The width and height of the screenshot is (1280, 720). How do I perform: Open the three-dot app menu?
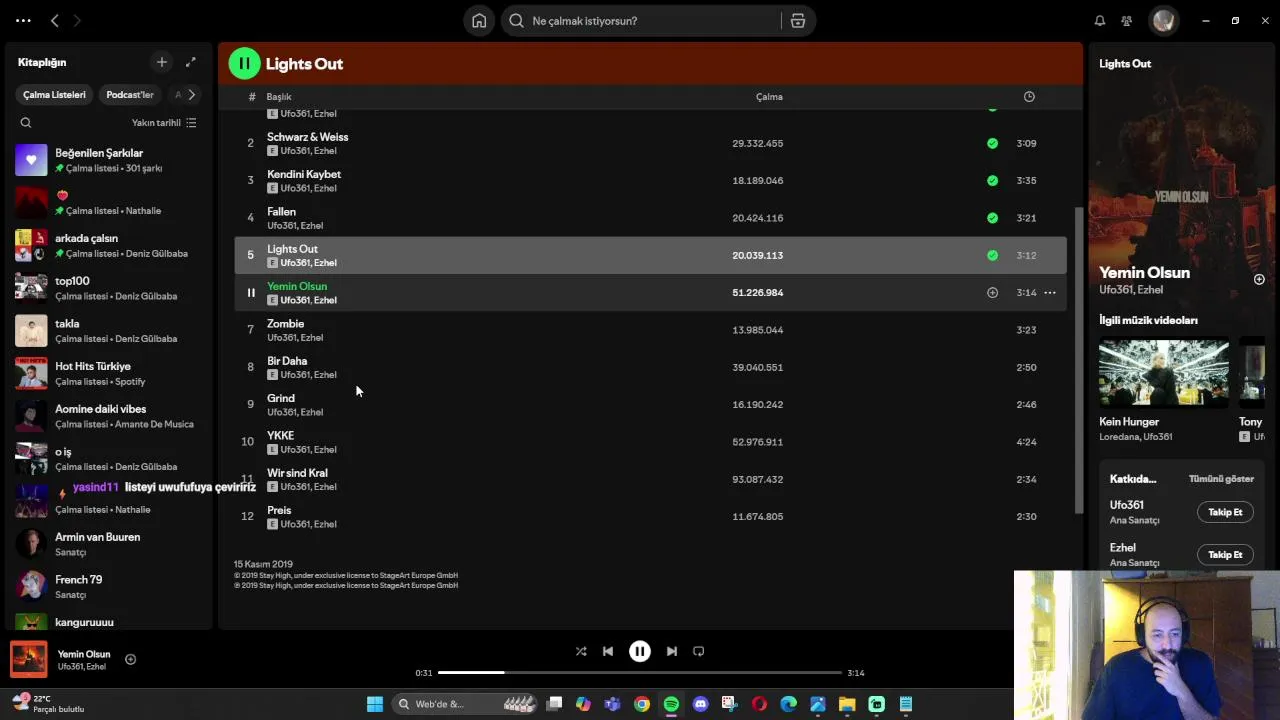[23, 21]
